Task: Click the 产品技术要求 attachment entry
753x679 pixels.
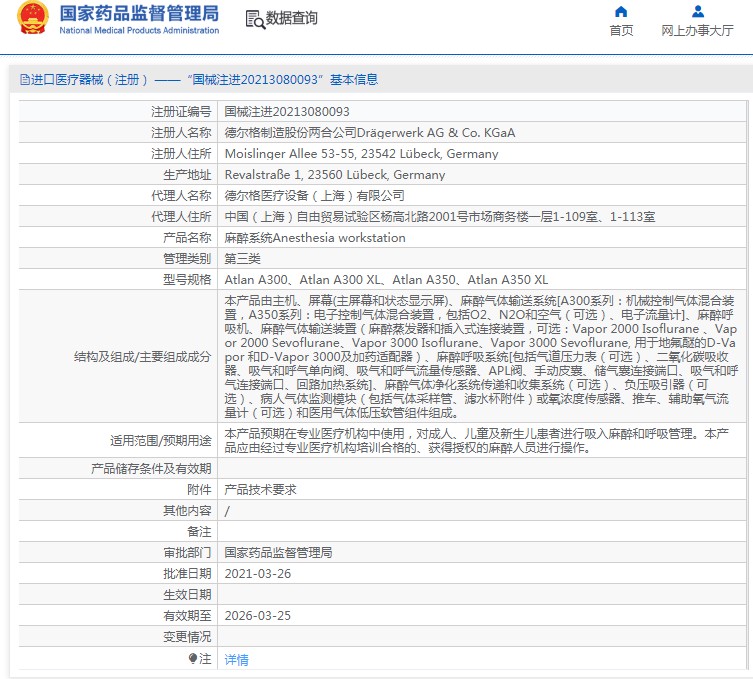Action: [260, 490]
